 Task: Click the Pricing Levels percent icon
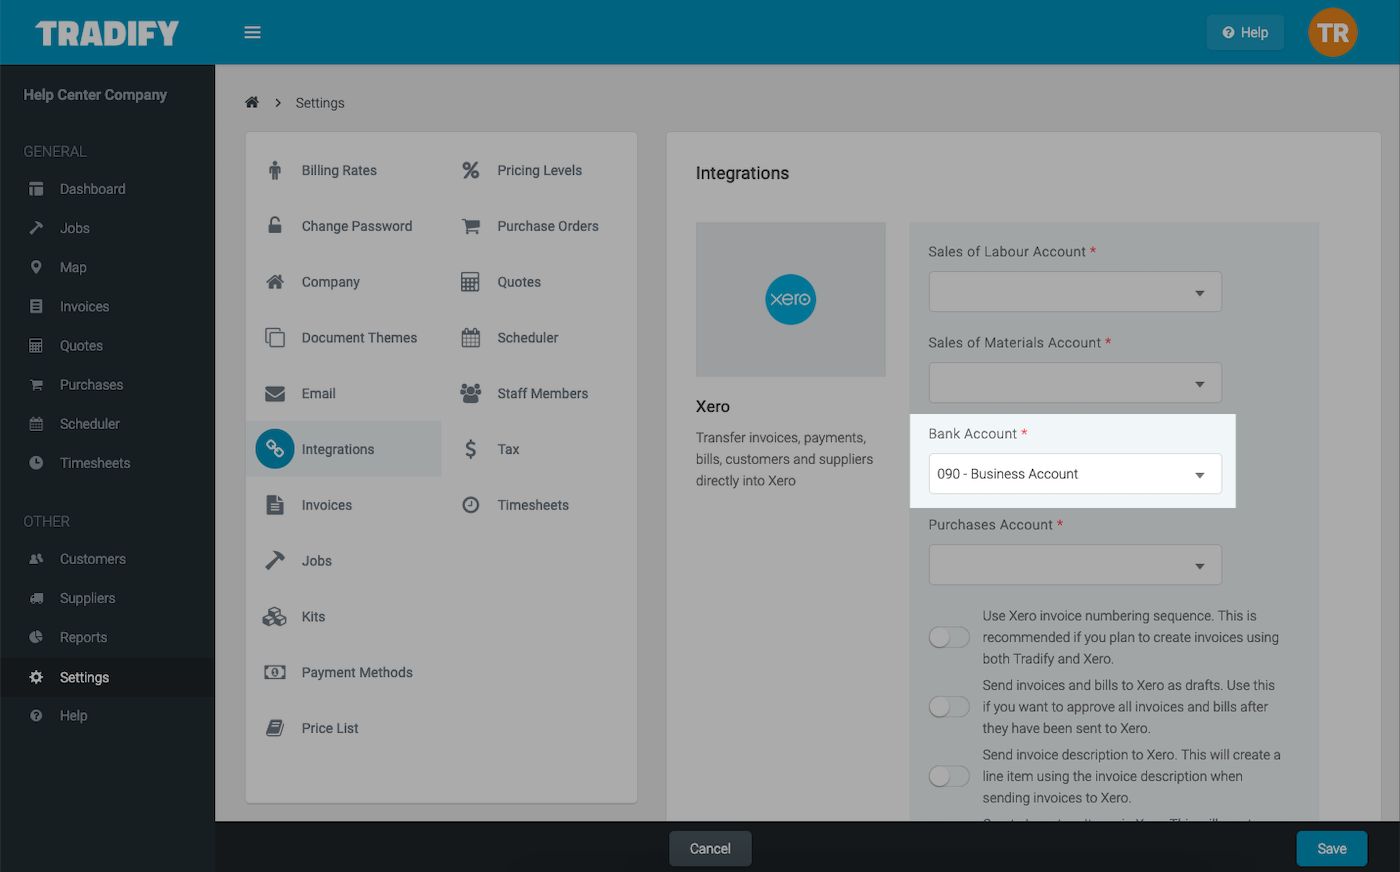click(x=471, y=170)
